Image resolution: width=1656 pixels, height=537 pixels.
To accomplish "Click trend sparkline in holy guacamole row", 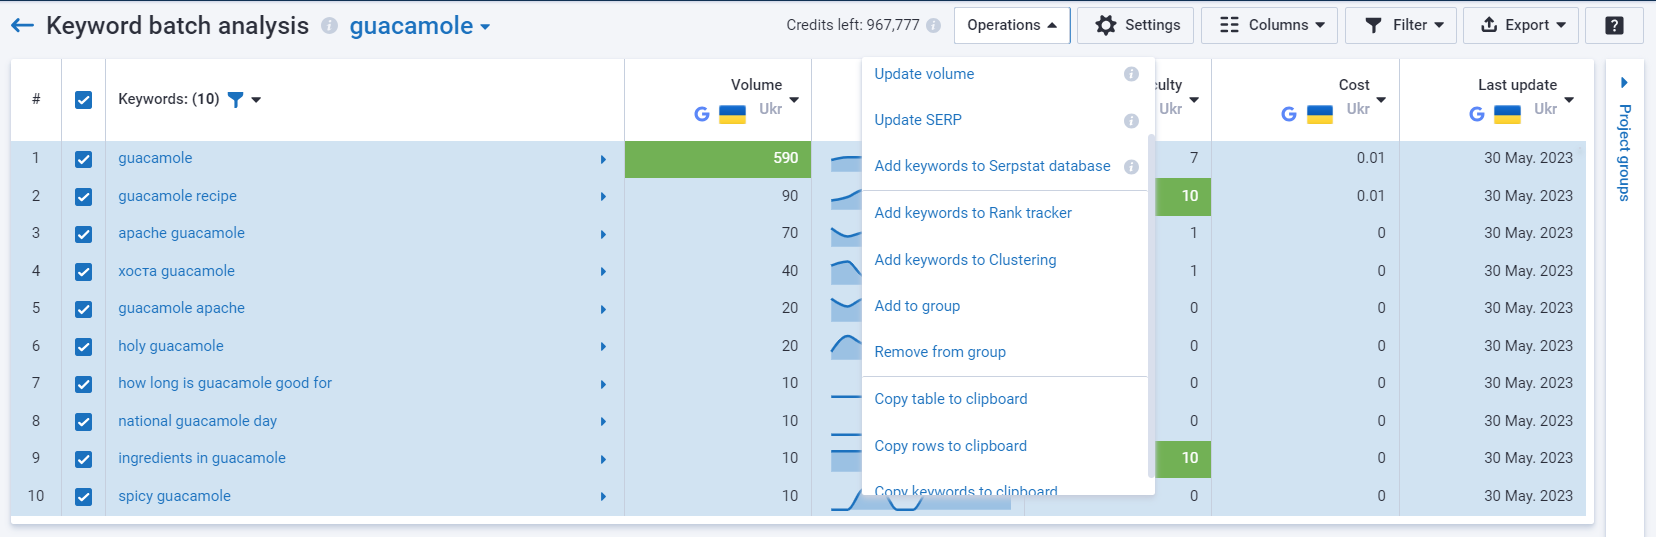I will pos(846,346).
